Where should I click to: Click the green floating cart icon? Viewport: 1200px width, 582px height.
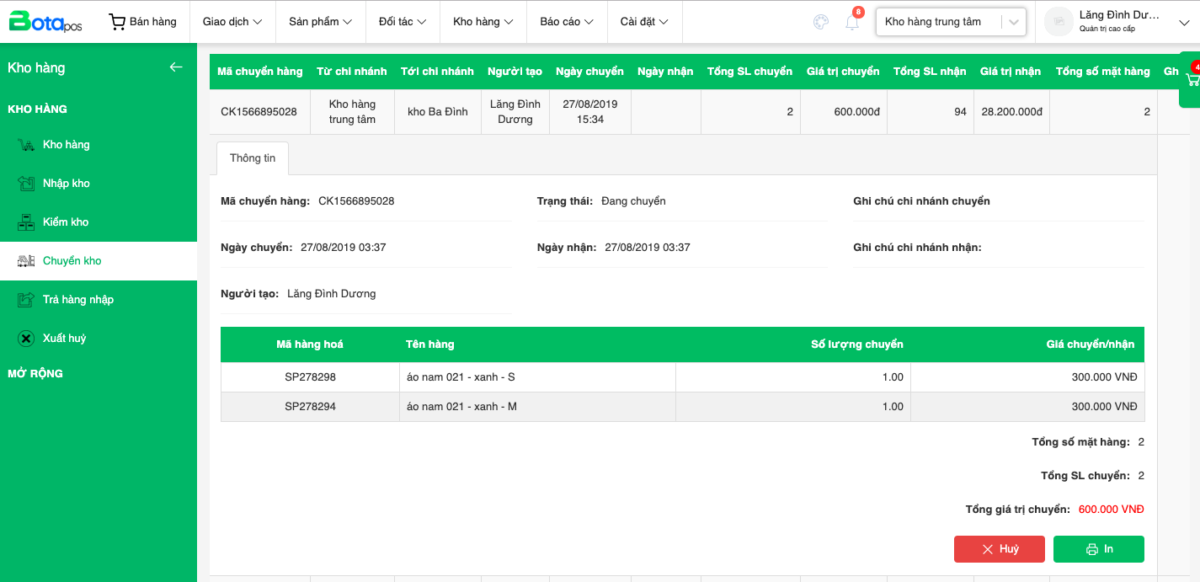(1191, 78)
